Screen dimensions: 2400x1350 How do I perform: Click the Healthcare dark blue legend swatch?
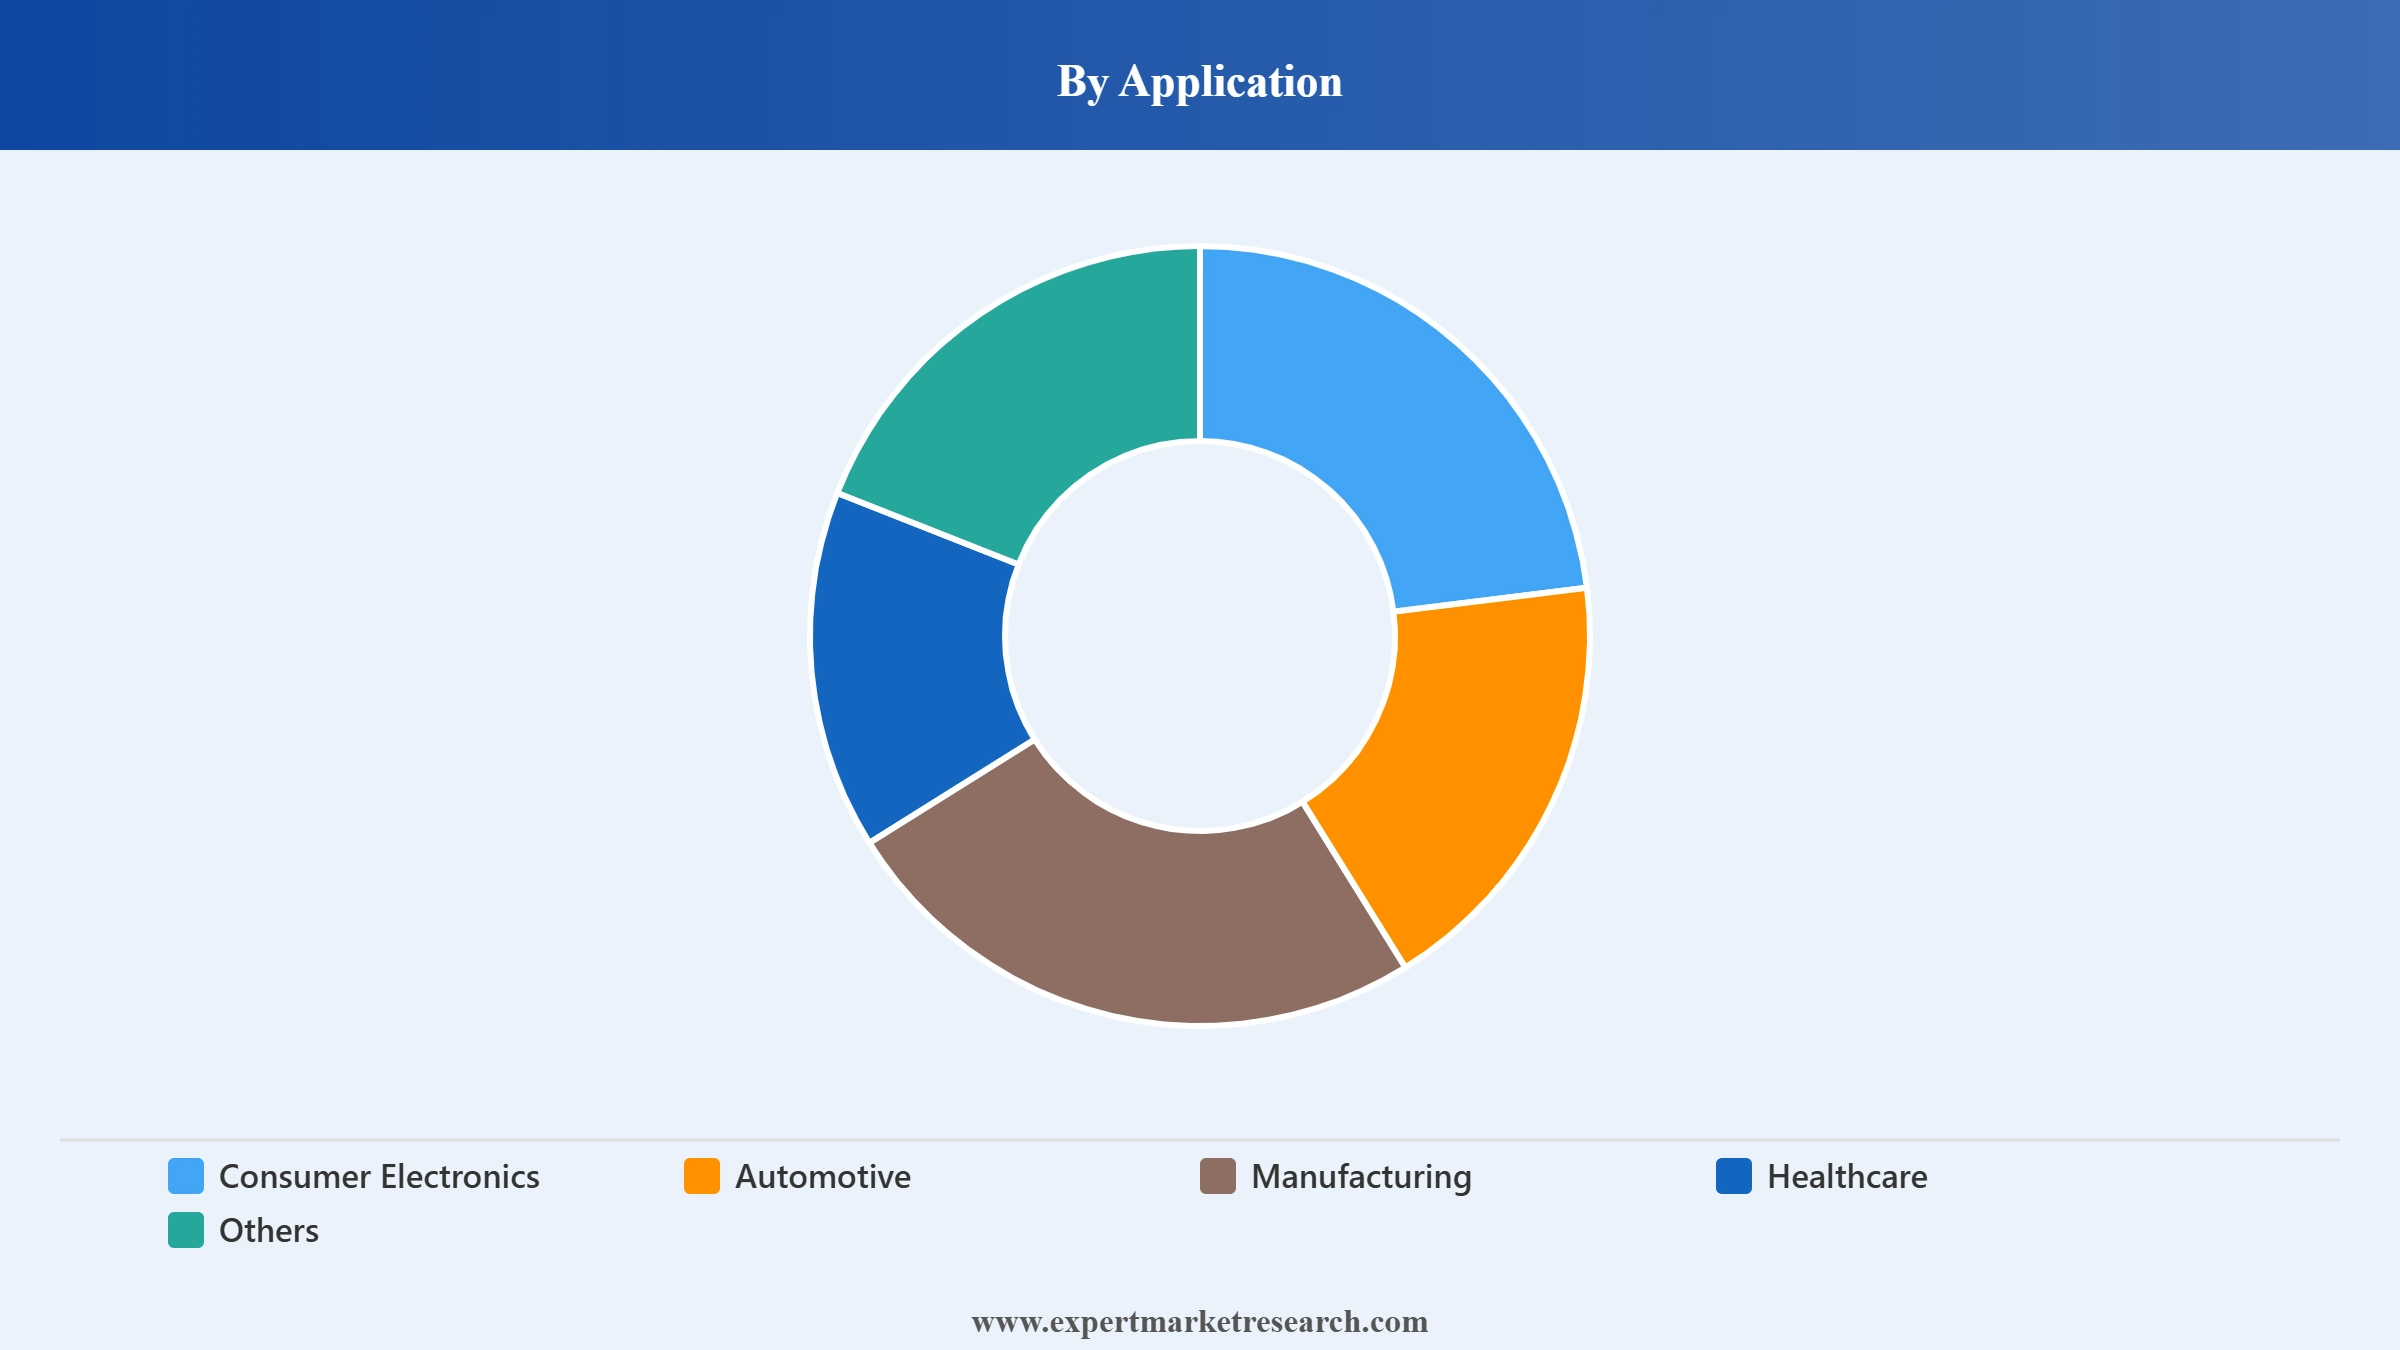pos(1734,1176)
